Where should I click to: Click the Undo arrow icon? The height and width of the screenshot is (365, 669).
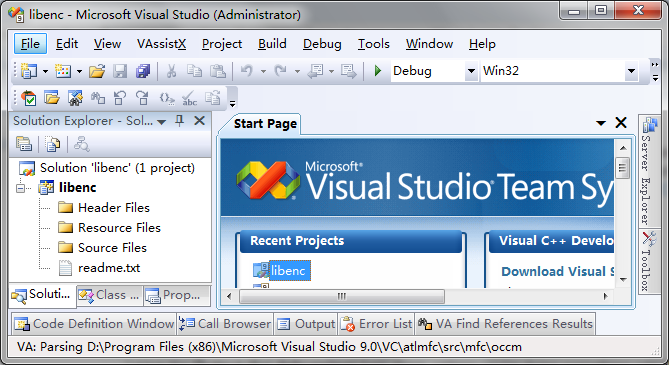[x=247, y=71]
